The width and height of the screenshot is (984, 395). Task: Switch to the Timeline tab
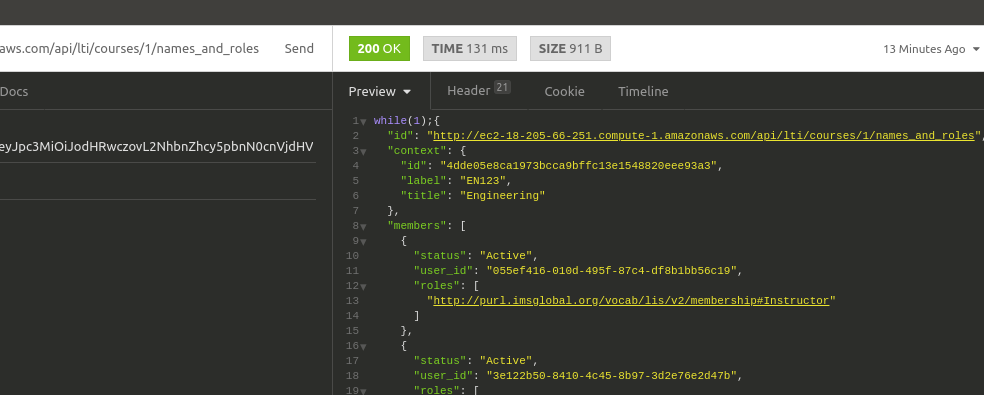[x=643, y=92]
